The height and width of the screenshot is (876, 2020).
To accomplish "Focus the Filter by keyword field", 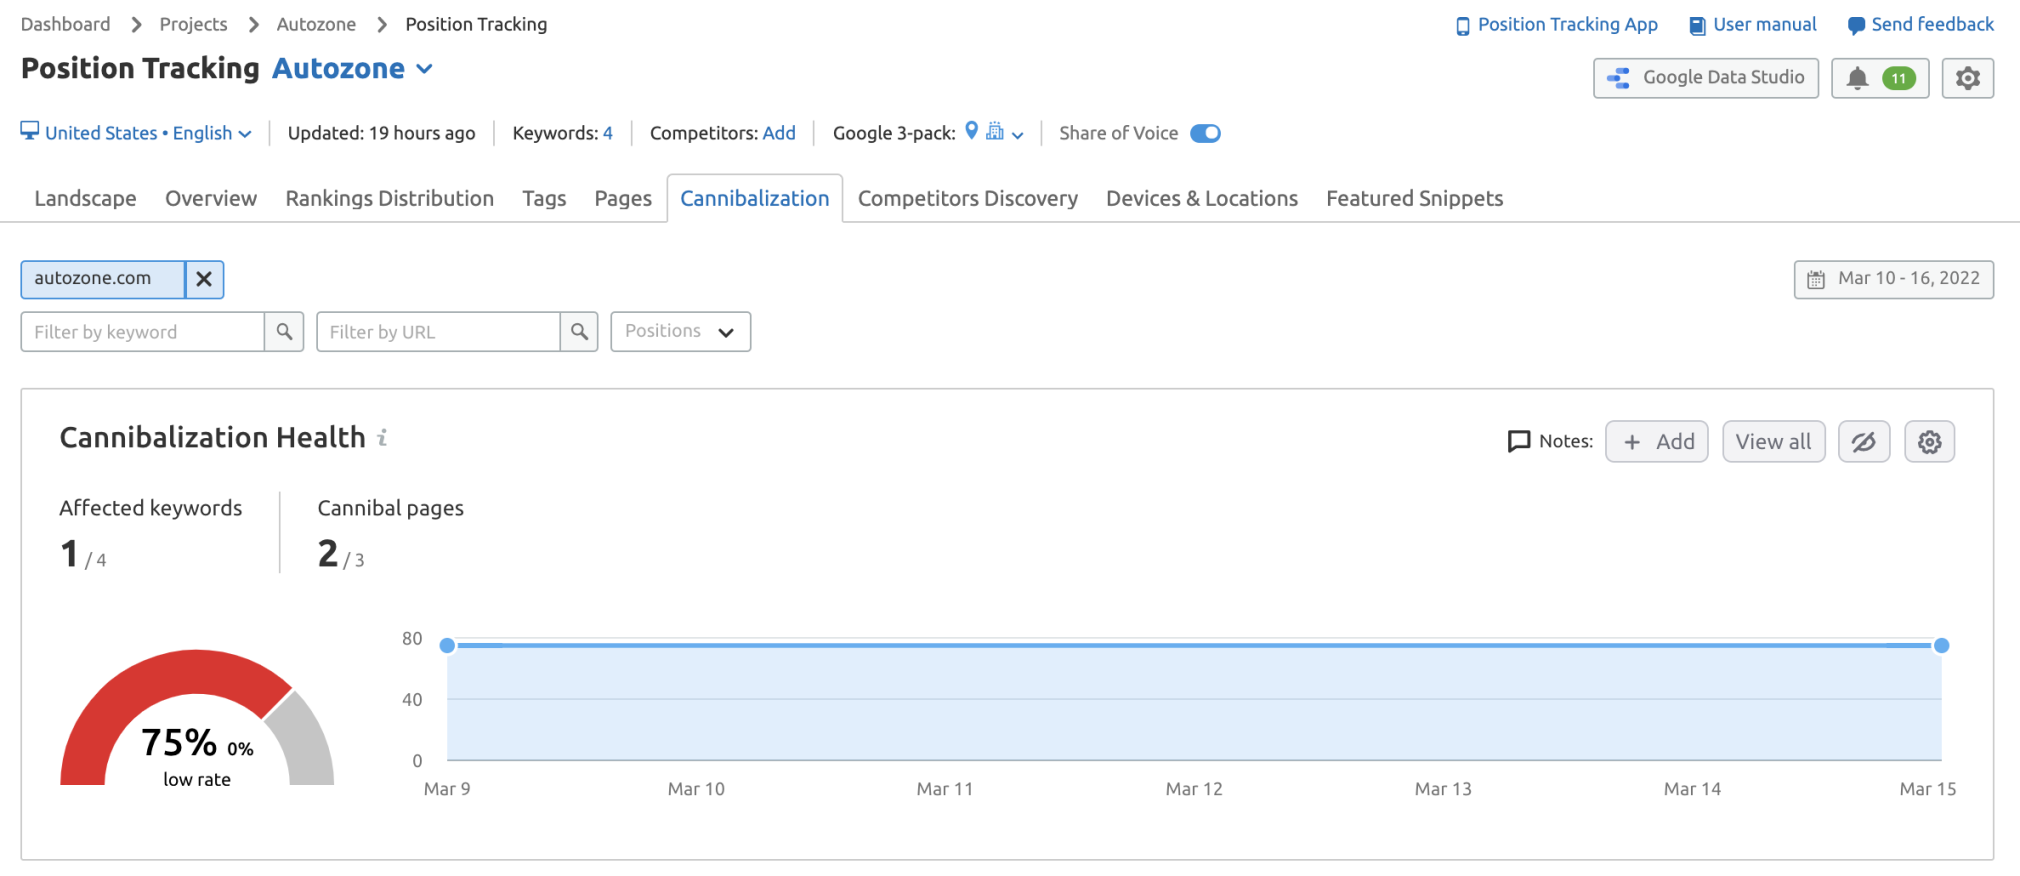I will [143, 332].
